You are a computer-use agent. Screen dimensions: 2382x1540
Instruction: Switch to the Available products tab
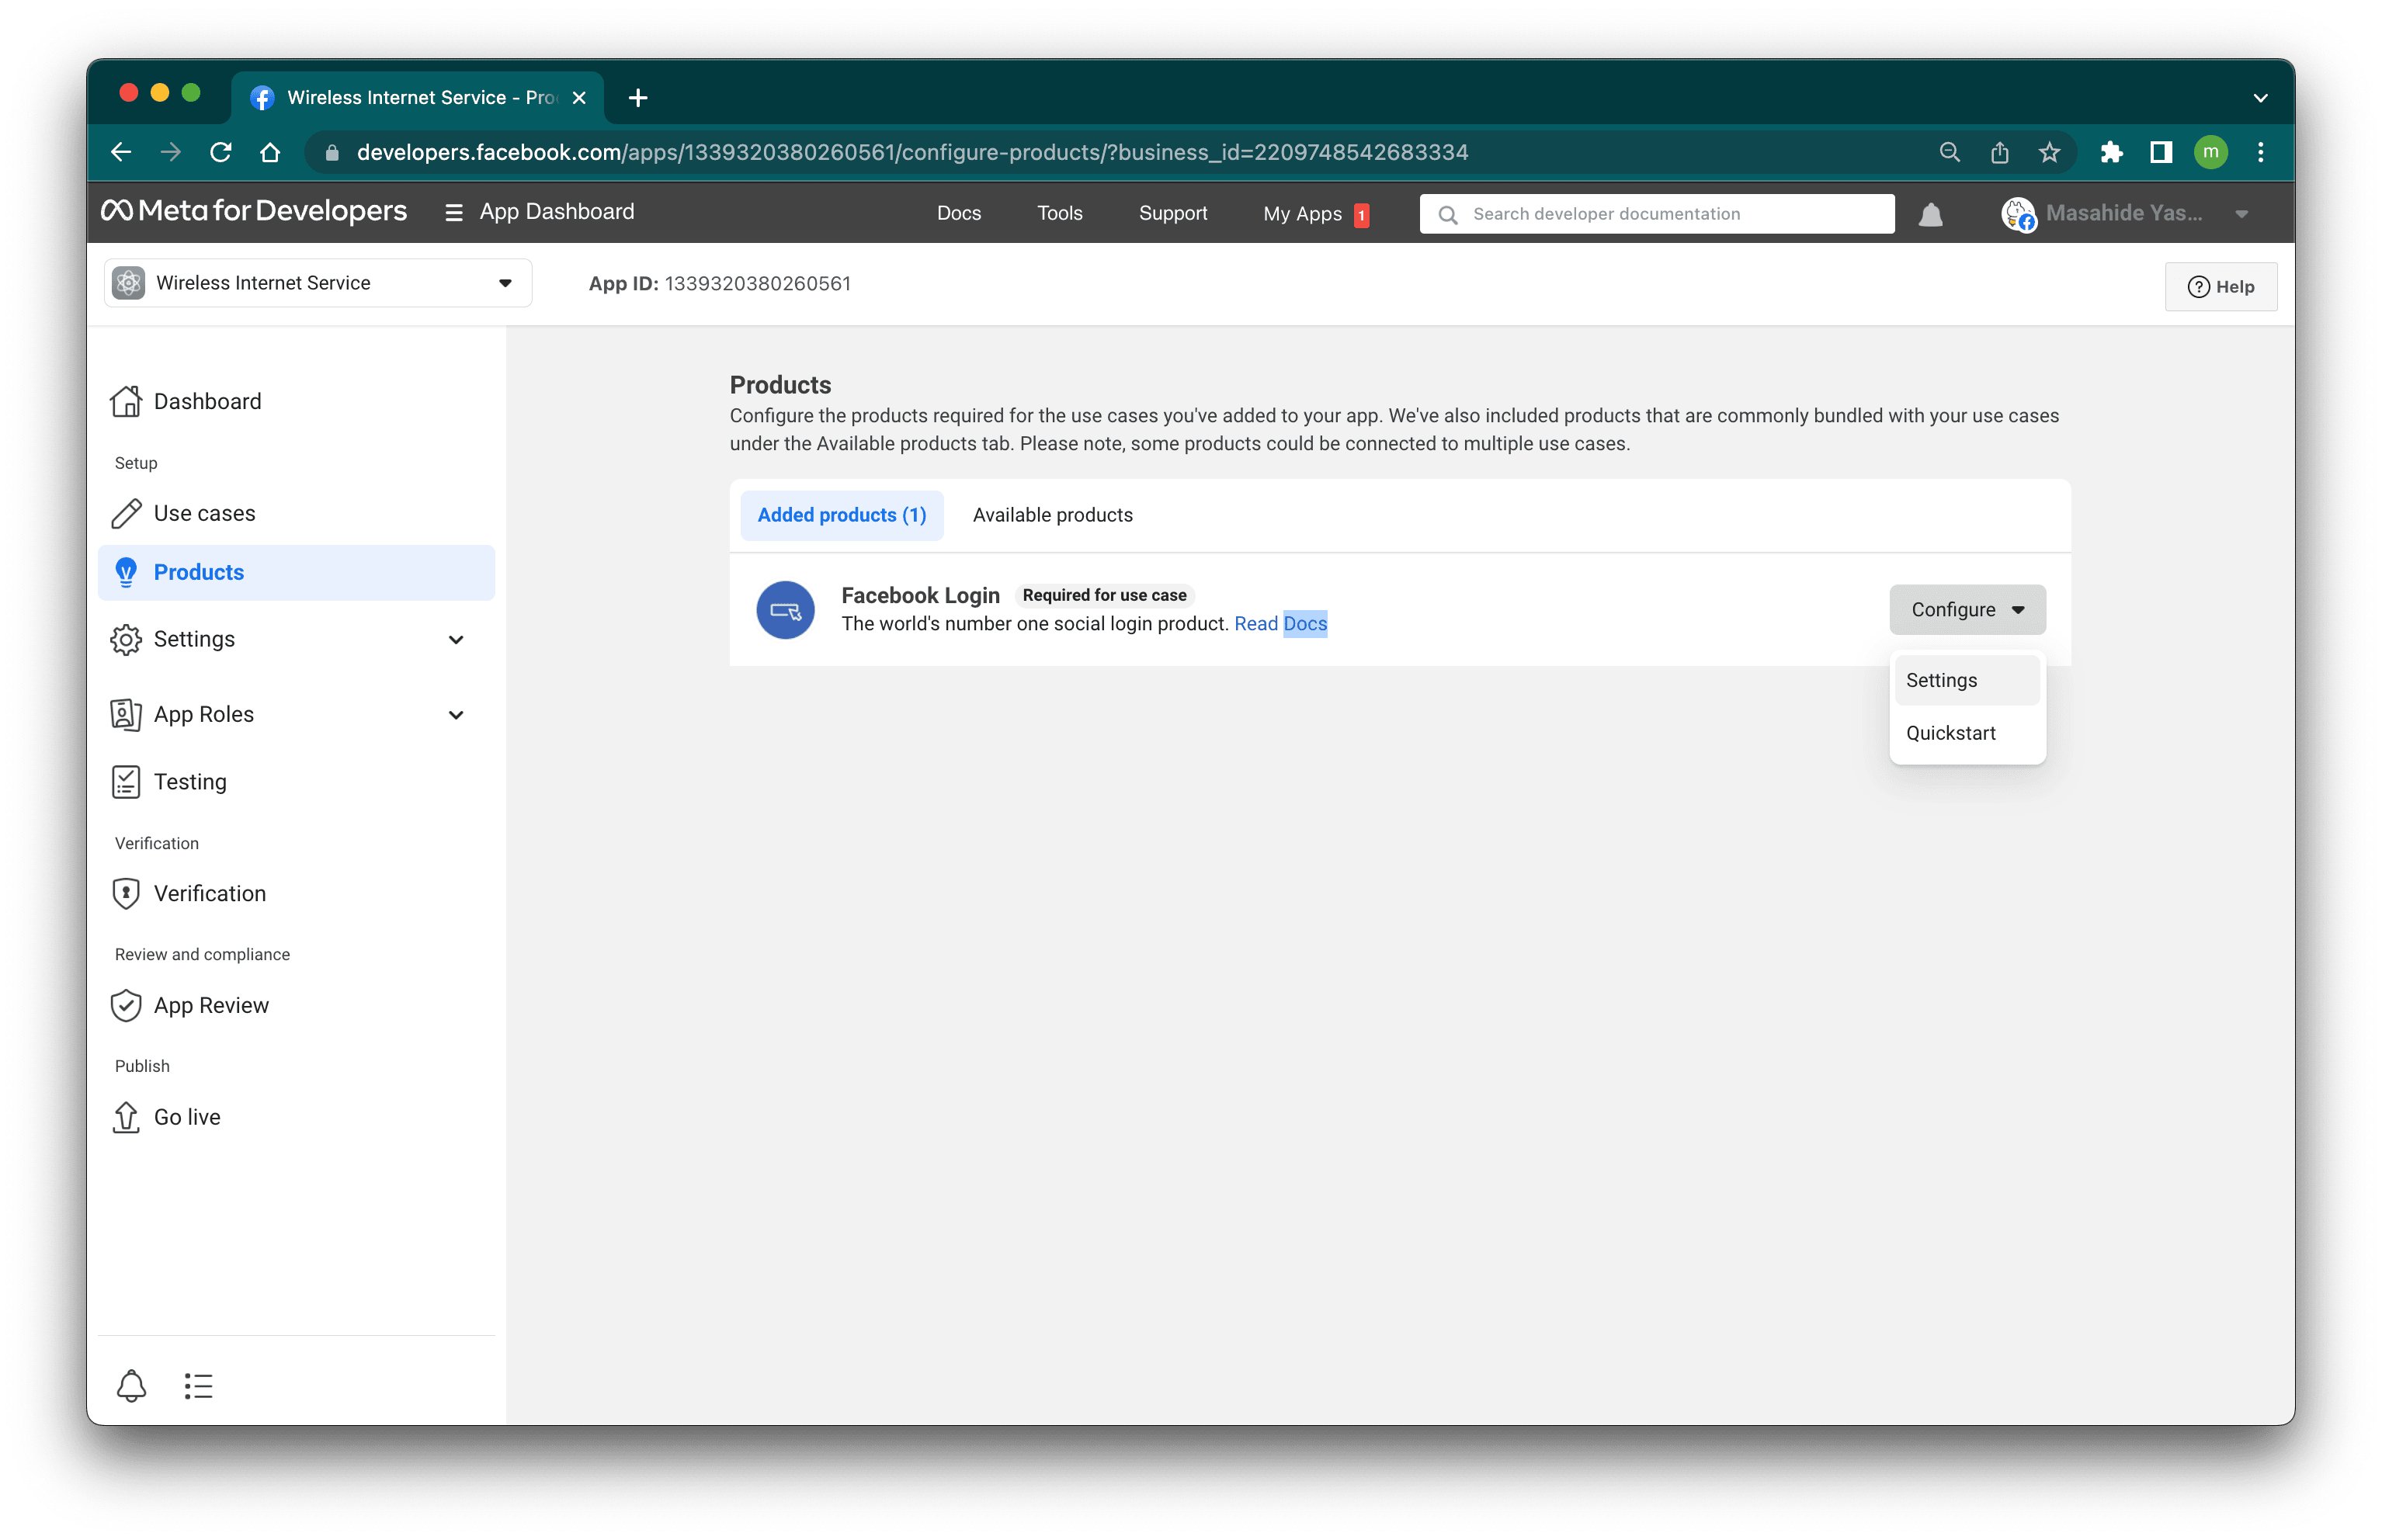tap(1052, 515)
